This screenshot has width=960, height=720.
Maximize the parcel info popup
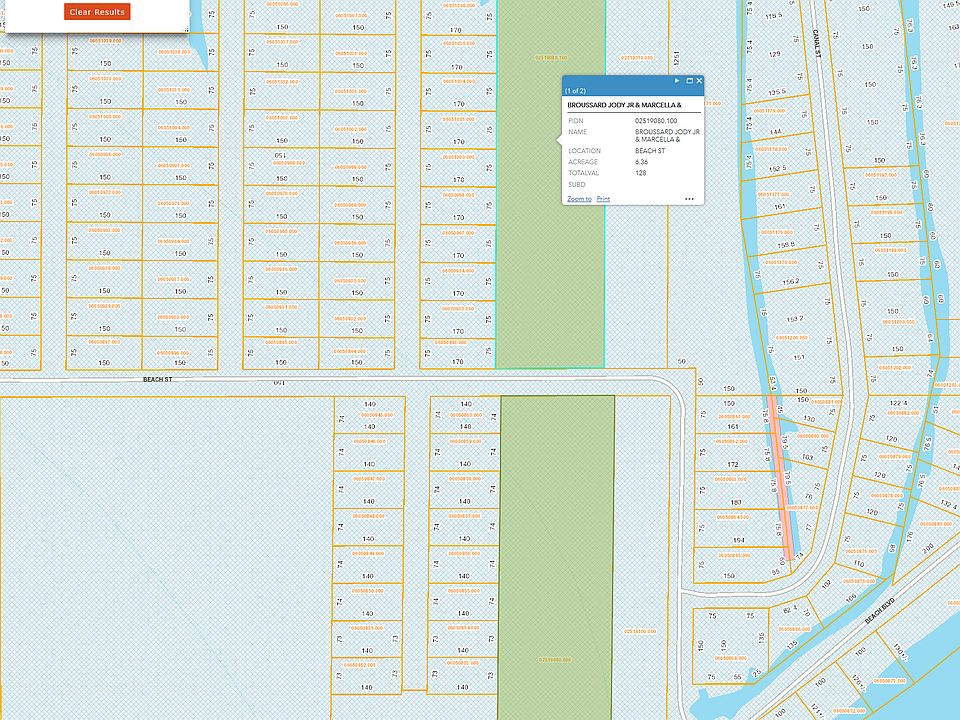pos(689,80)
